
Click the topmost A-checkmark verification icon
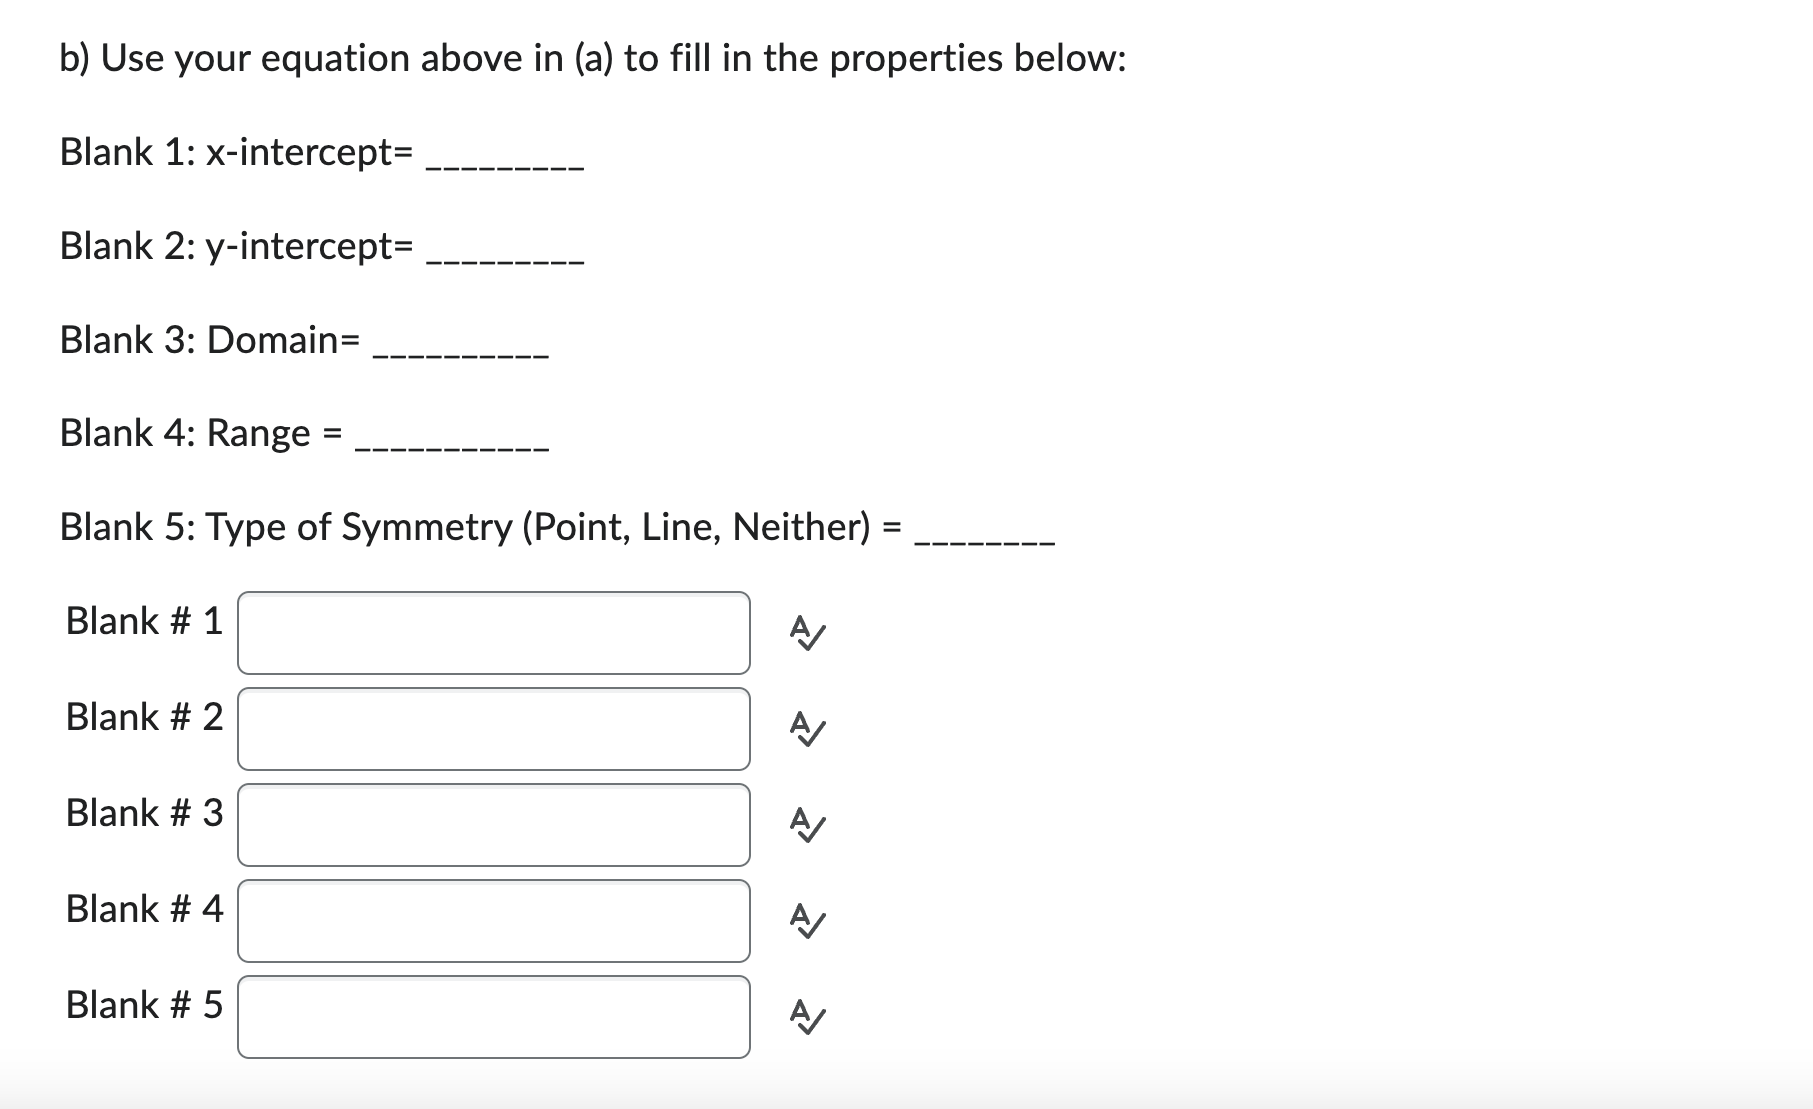point(806,633)
